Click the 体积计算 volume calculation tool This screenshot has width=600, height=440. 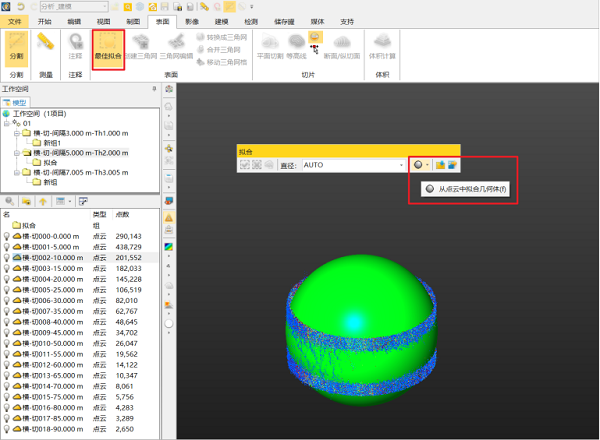point(382,47)
